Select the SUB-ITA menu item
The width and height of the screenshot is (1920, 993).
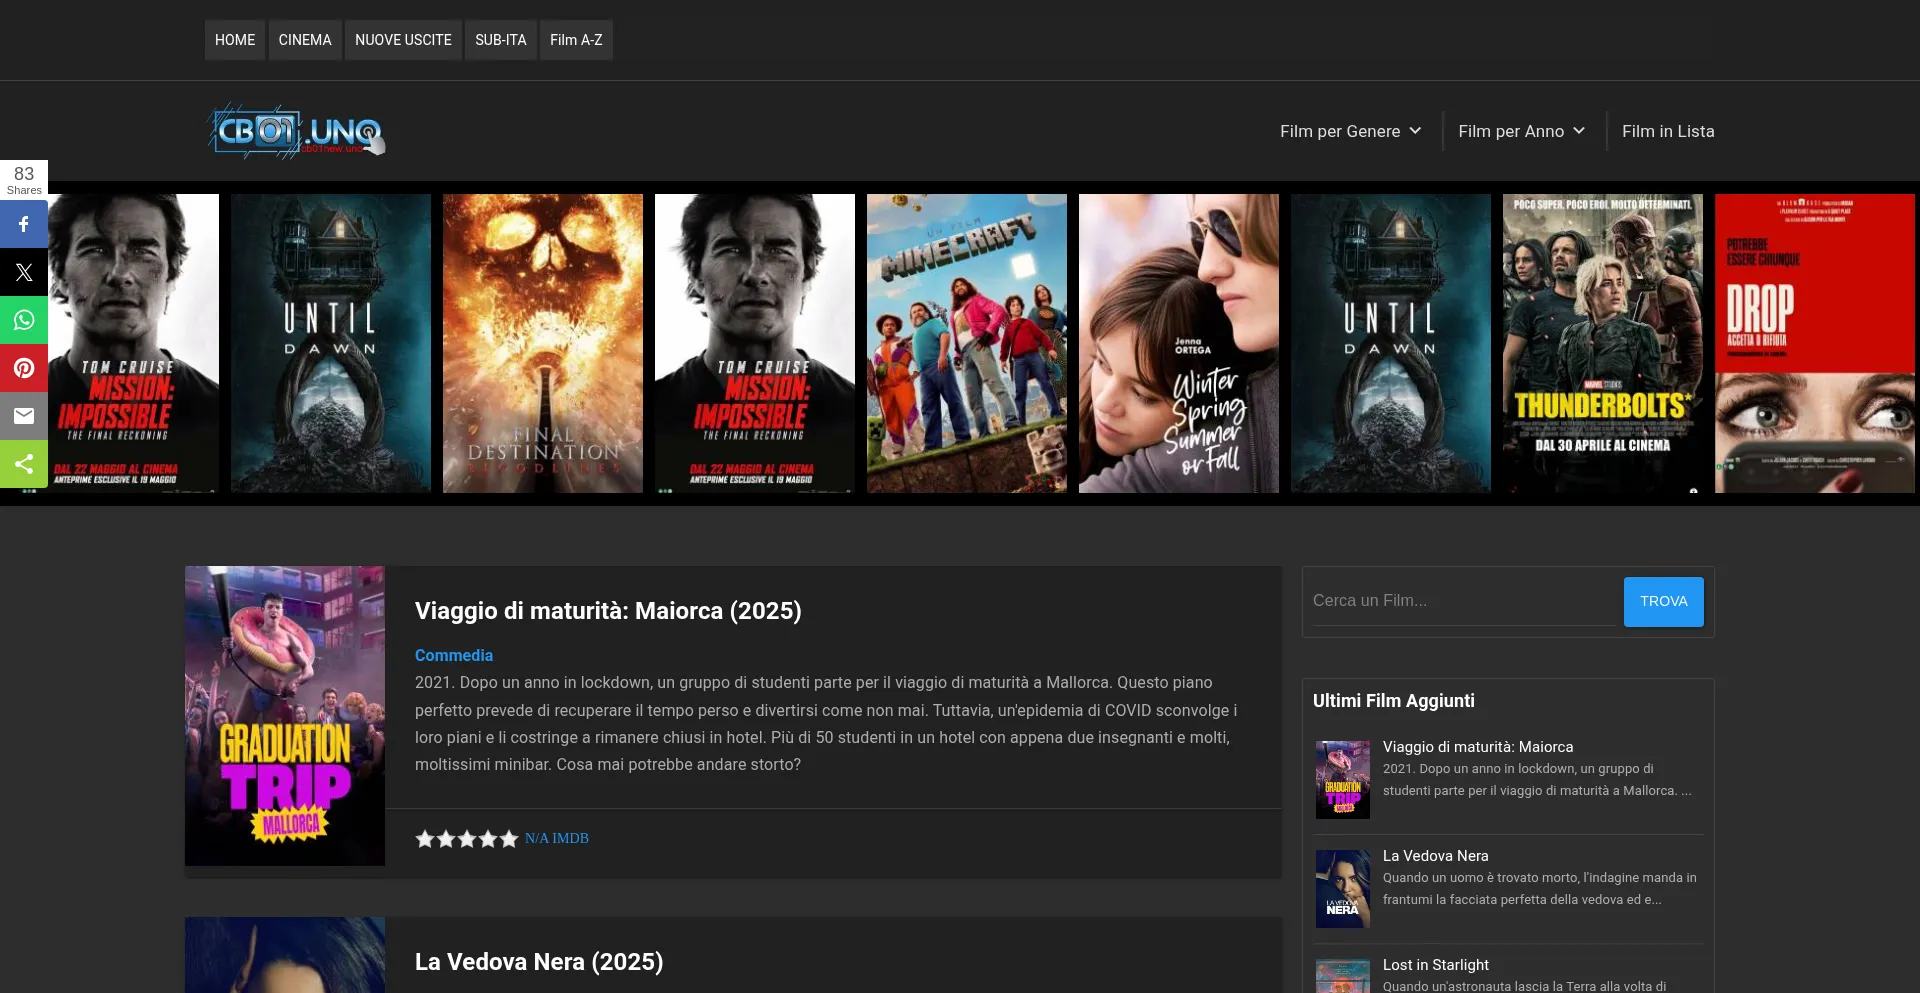pos(501,40)
